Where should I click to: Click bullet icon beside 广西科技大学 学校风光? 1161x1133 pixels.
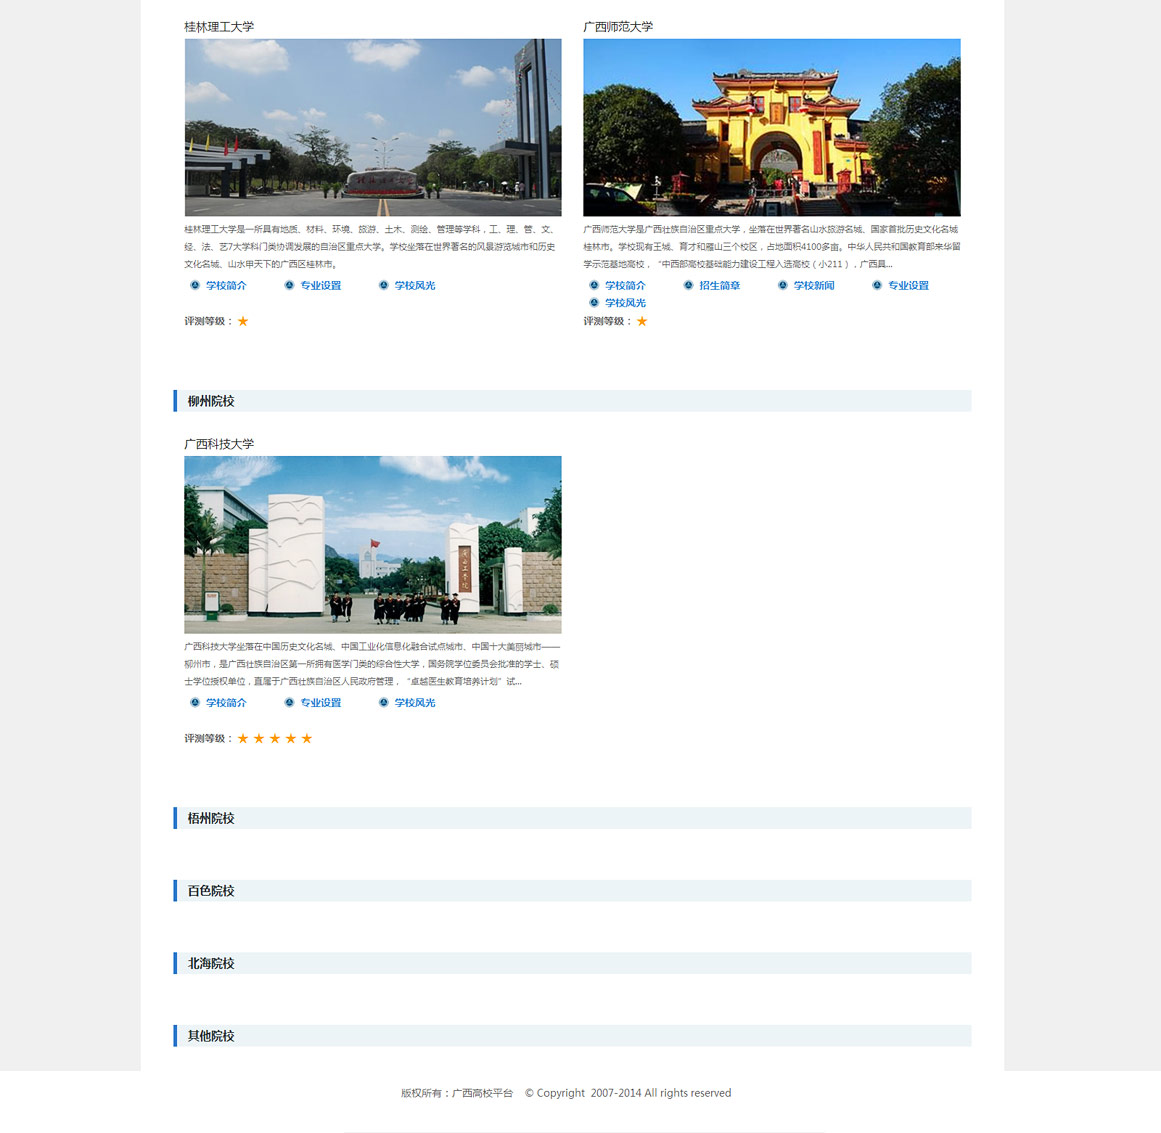tap(384, 702)
